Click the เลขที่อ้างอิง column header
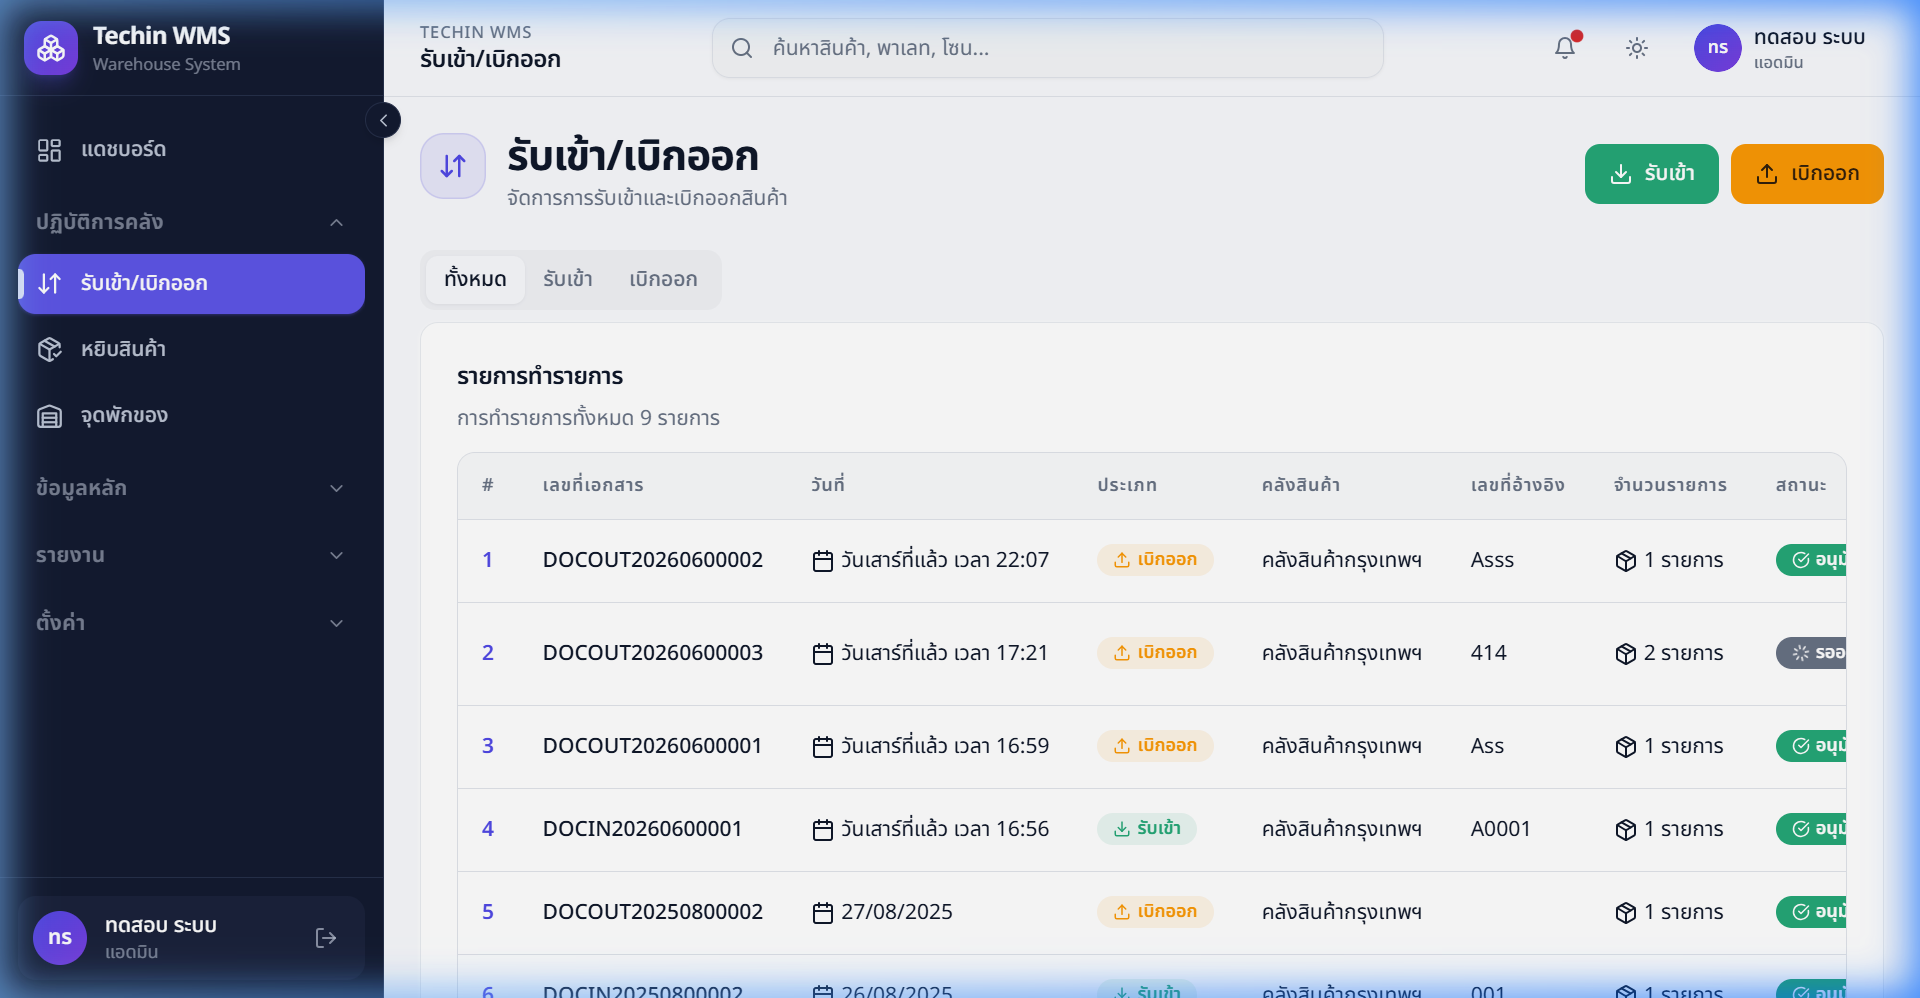The image size is (1920, 998). pos(1518,485)
